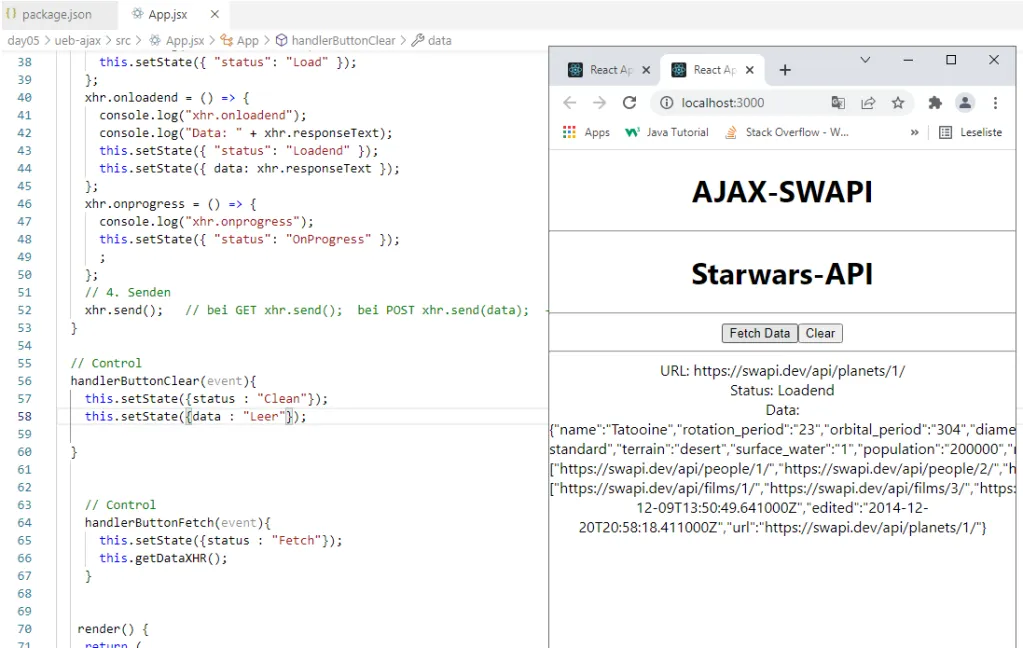
Task: Focus the localhost:3000 address bar
Action: click(x=722, y=102)
